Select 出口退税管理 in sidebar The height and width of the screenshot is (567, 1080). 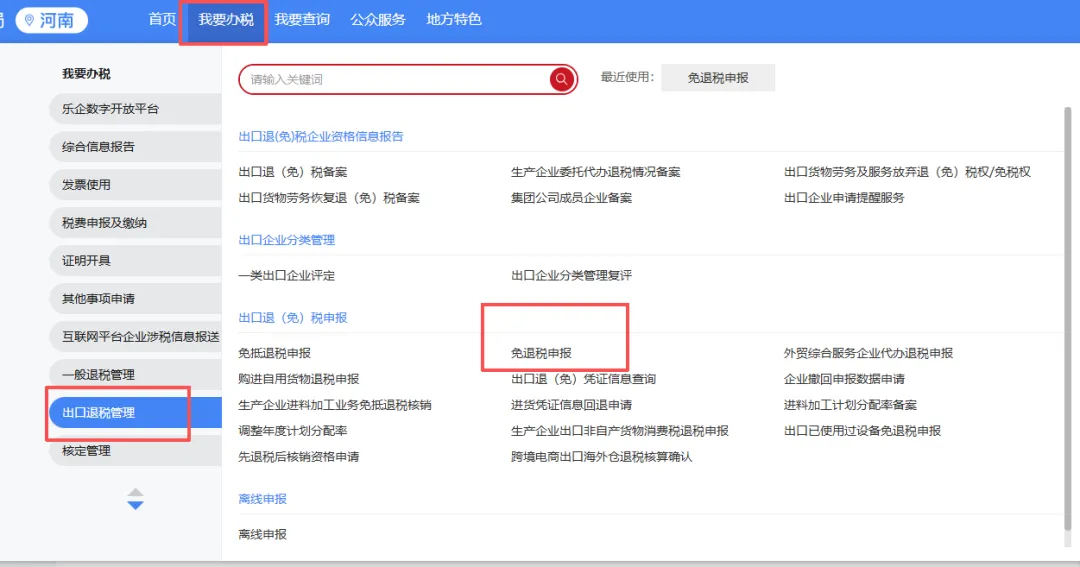click(136, 413)
